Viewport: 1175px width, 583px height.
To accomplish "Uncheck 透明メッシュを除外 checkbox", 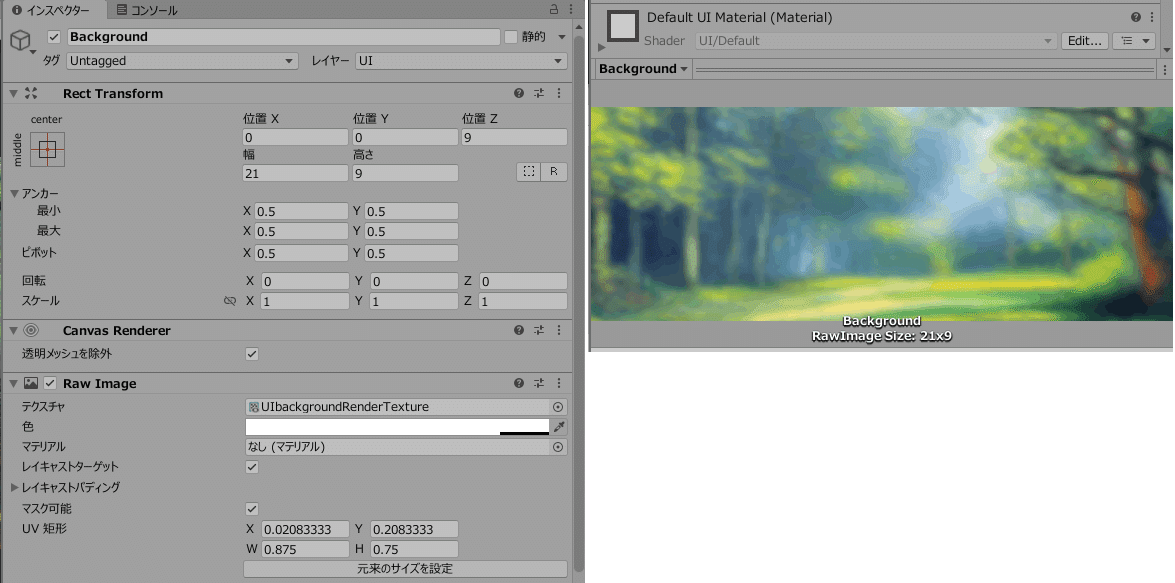I will pos(253,354).
